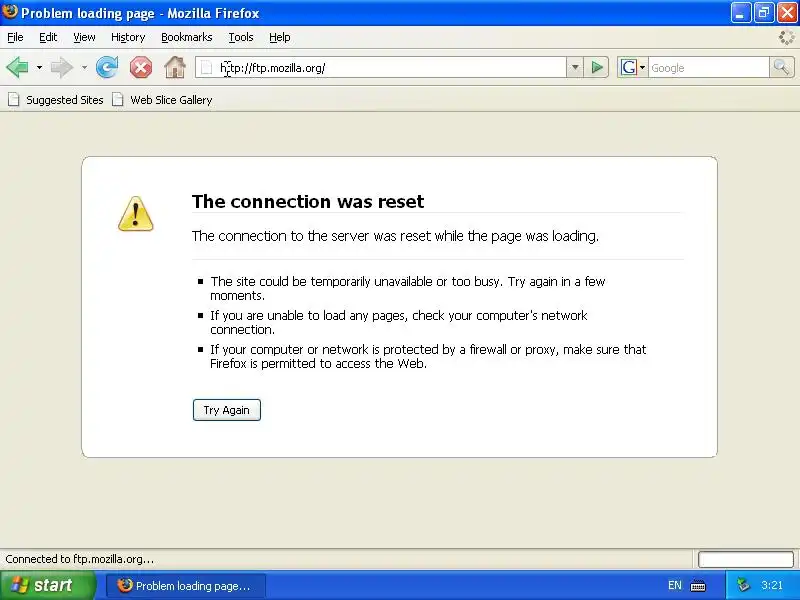This screenshot has height=600, width=800.
Task: Click the grey Forward arrow button
Action: click(x=62, y=67)
